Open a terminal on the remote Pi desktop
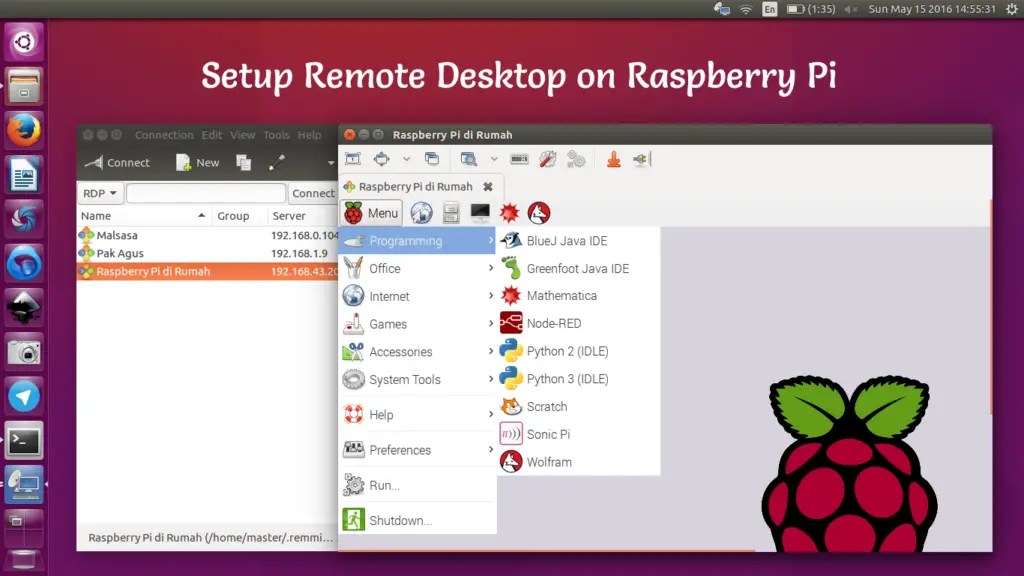Screen dimensions: 1024x576 coord(480,211)
